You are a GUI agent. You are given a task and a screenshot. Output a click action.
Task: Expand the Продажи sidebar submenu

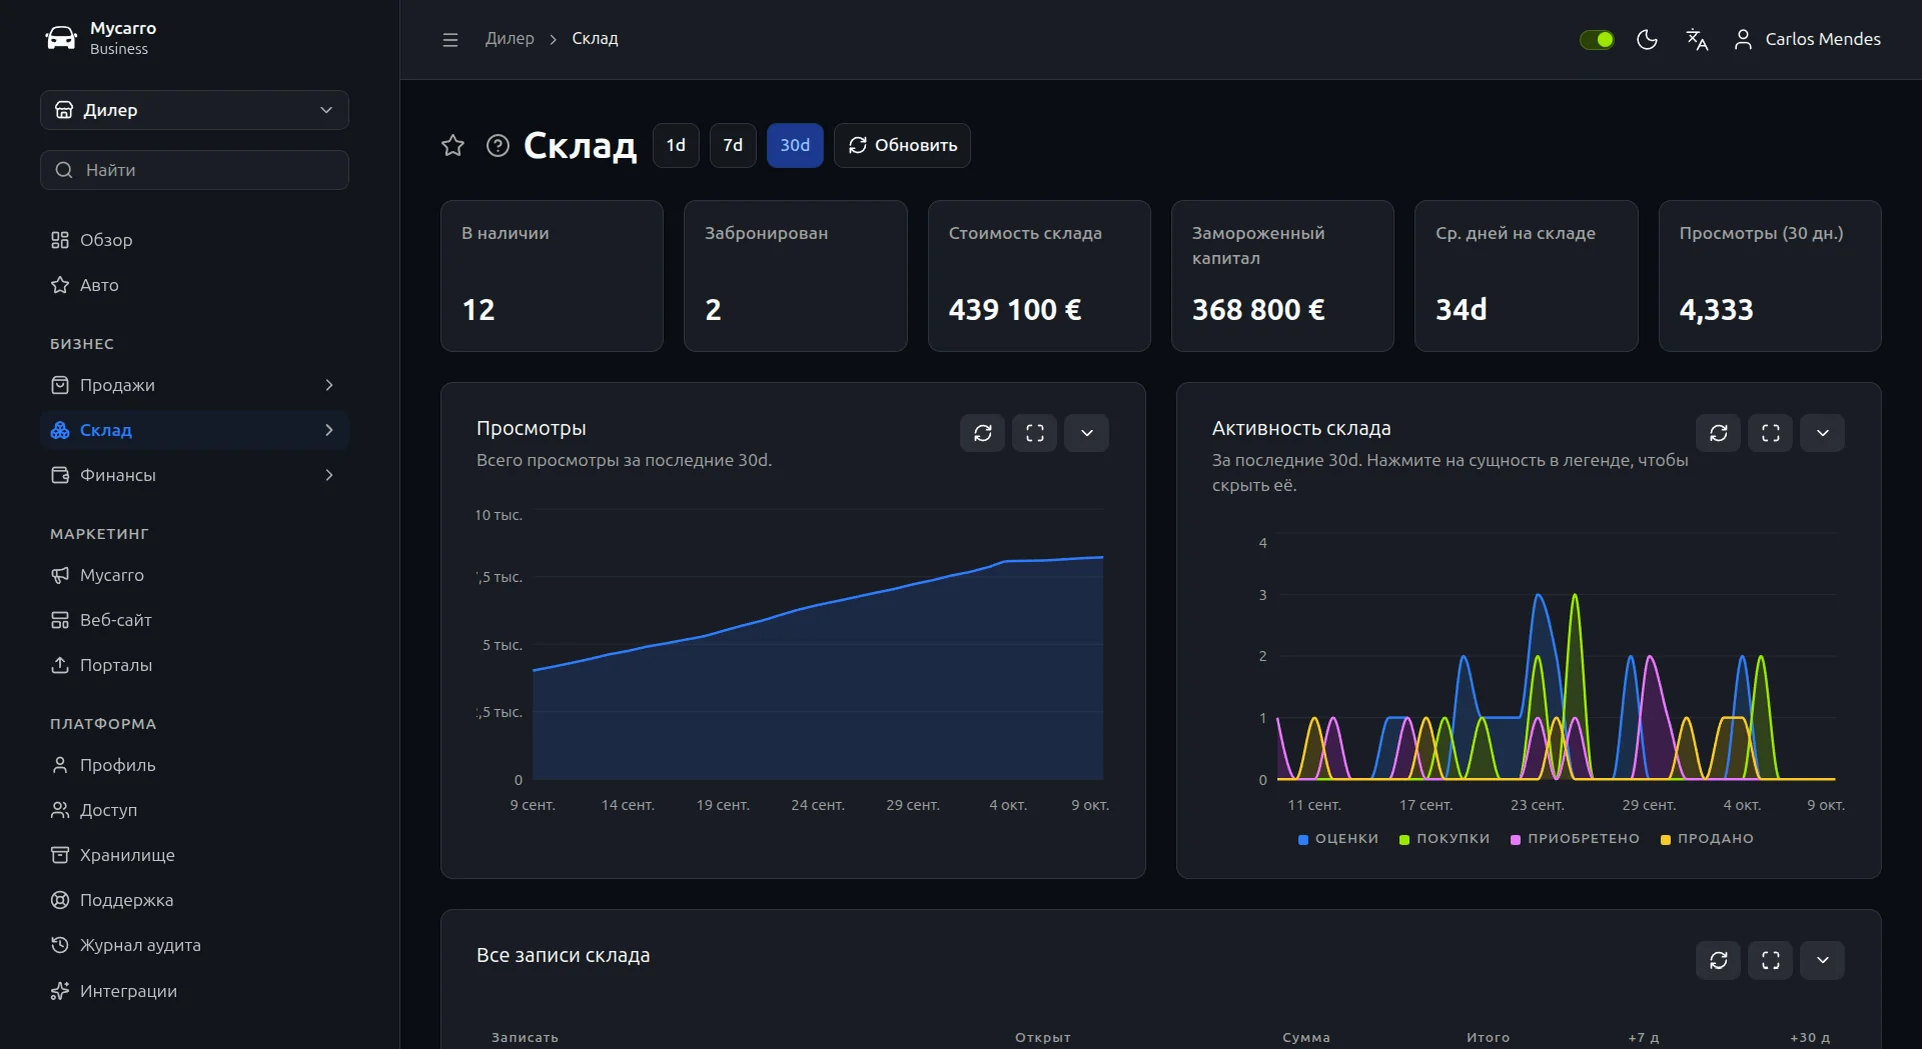point(194,385)
